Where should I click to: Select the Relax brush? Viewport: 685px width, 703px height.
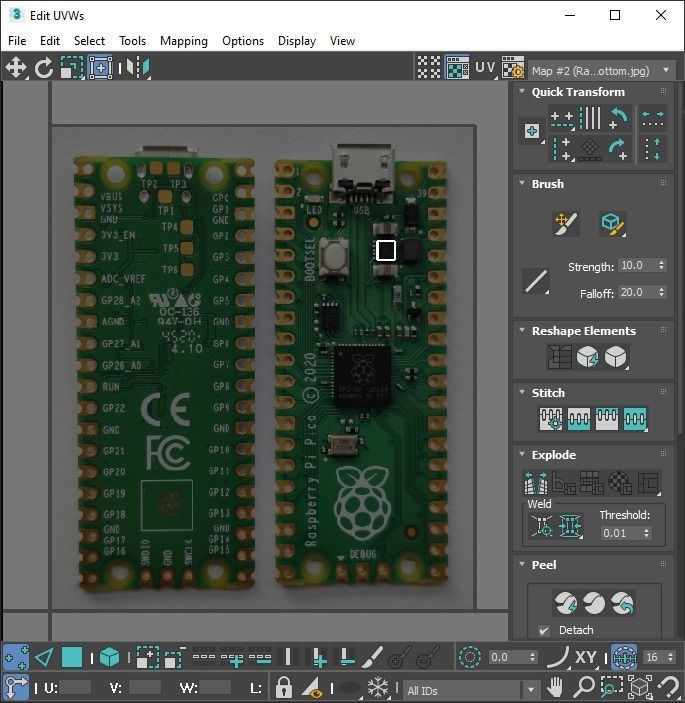click(x=613, y=223)
